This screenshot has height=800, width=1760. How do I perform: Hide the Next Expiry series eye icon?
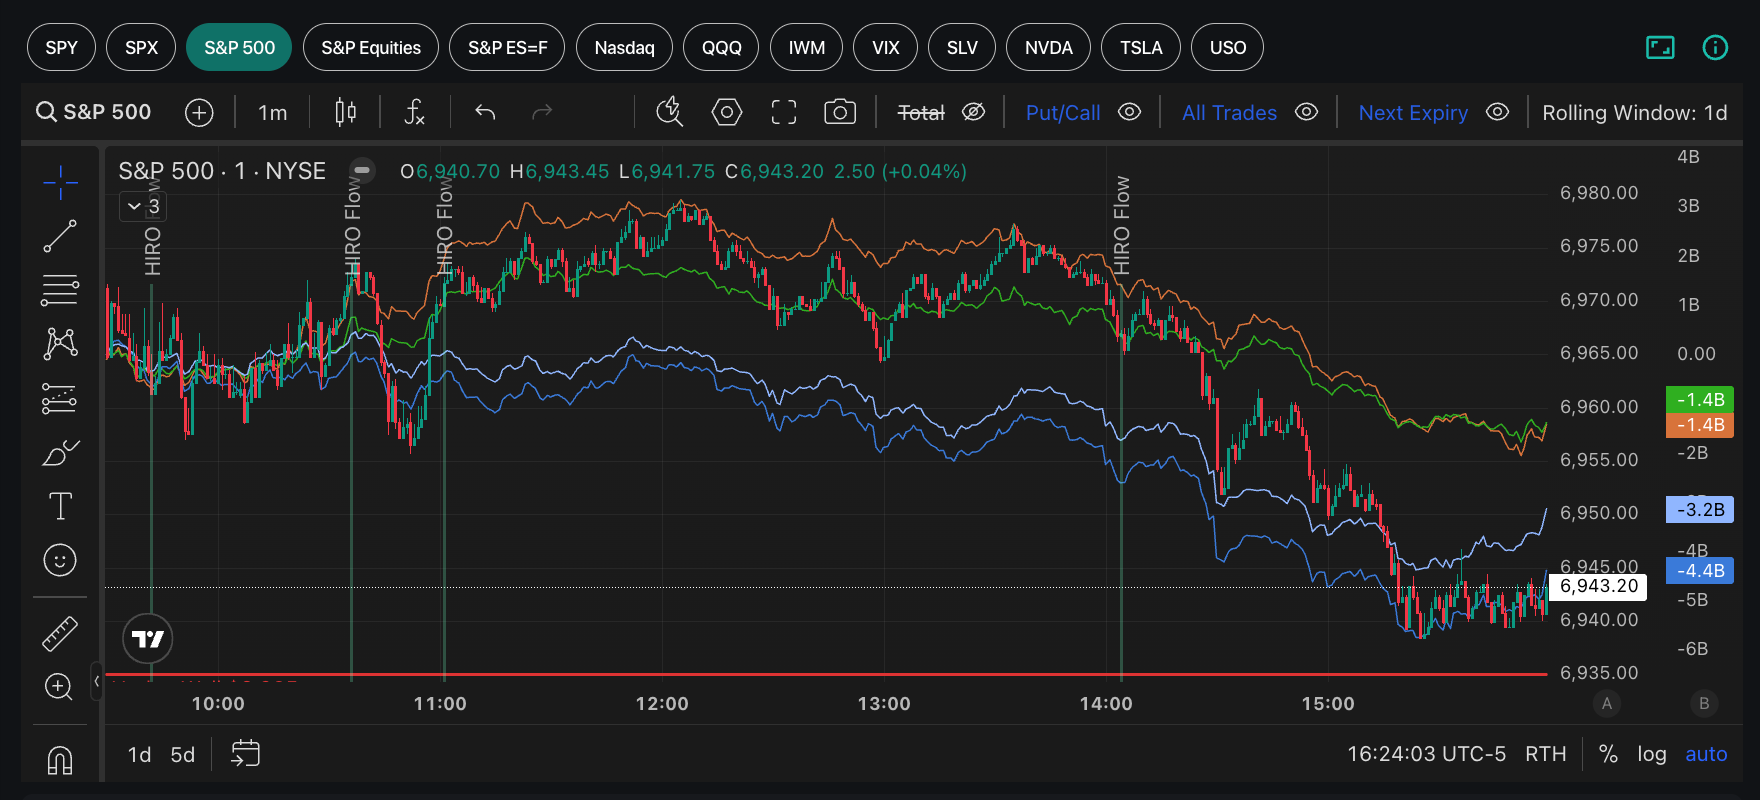[1497, 112]
